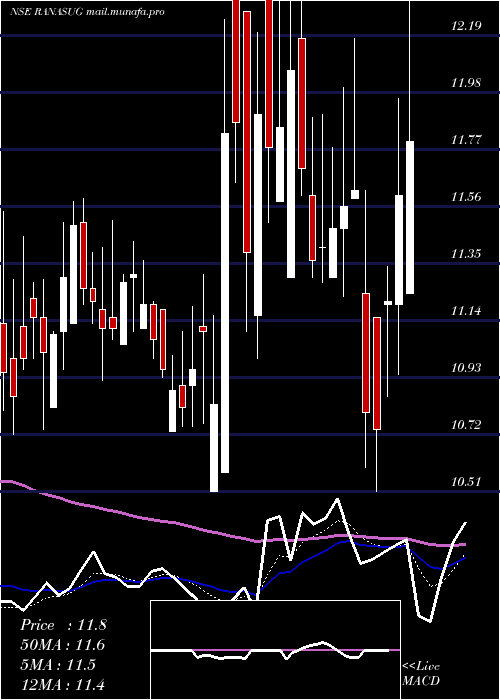The width and height of the screenshot is (500, 700).
Task: Select the 11.98 price axis label
Action: (466, 83)
